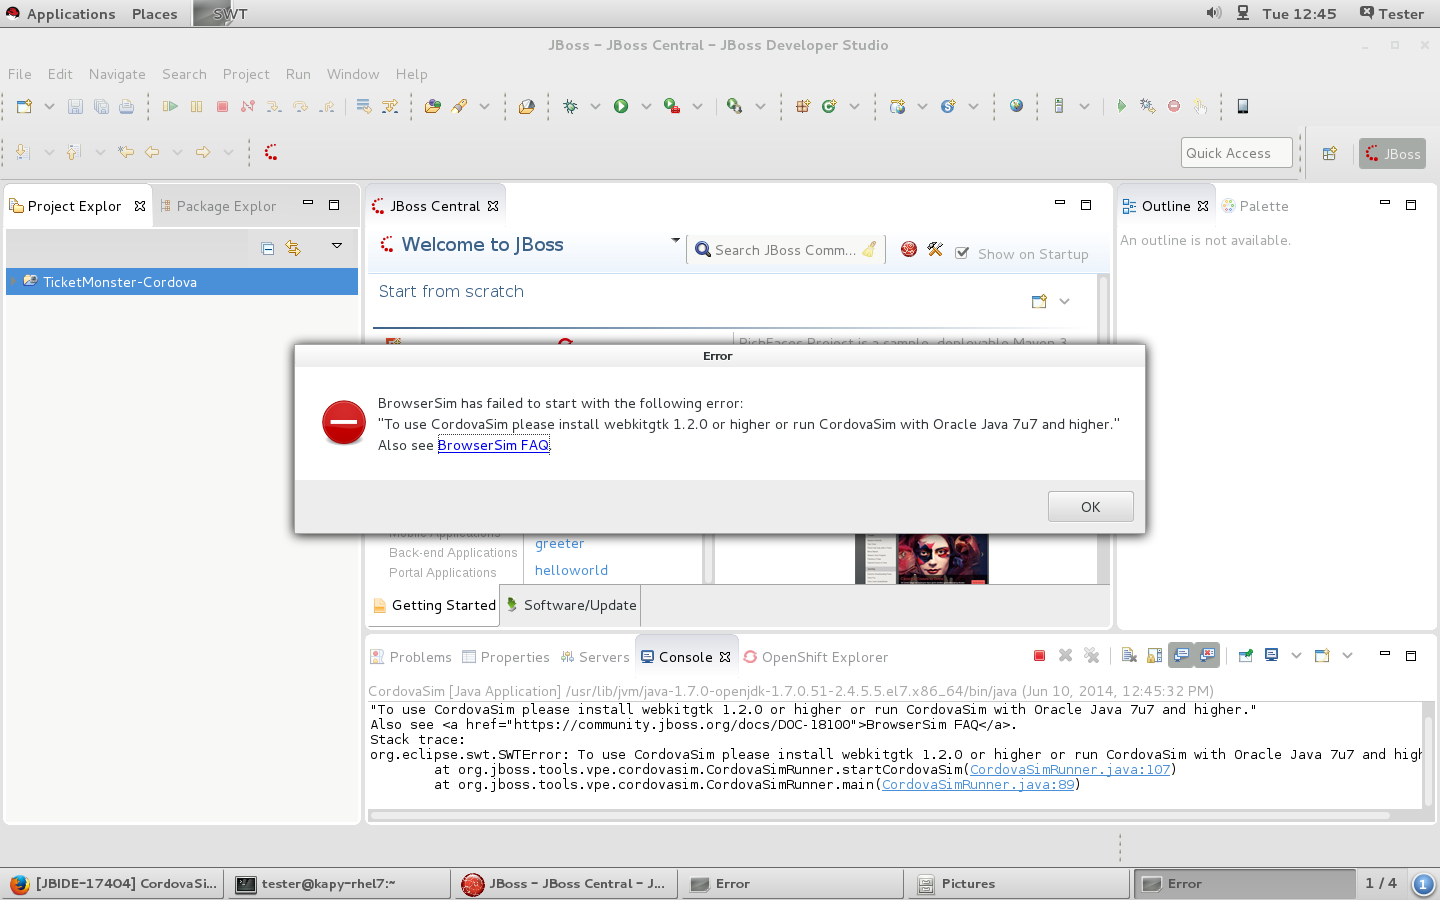Image resolution: width=1440 pixels, height=900 pixels.
Task: Toggle Link with Editor in Project Explorer
Action: click(x=293, y=248)
